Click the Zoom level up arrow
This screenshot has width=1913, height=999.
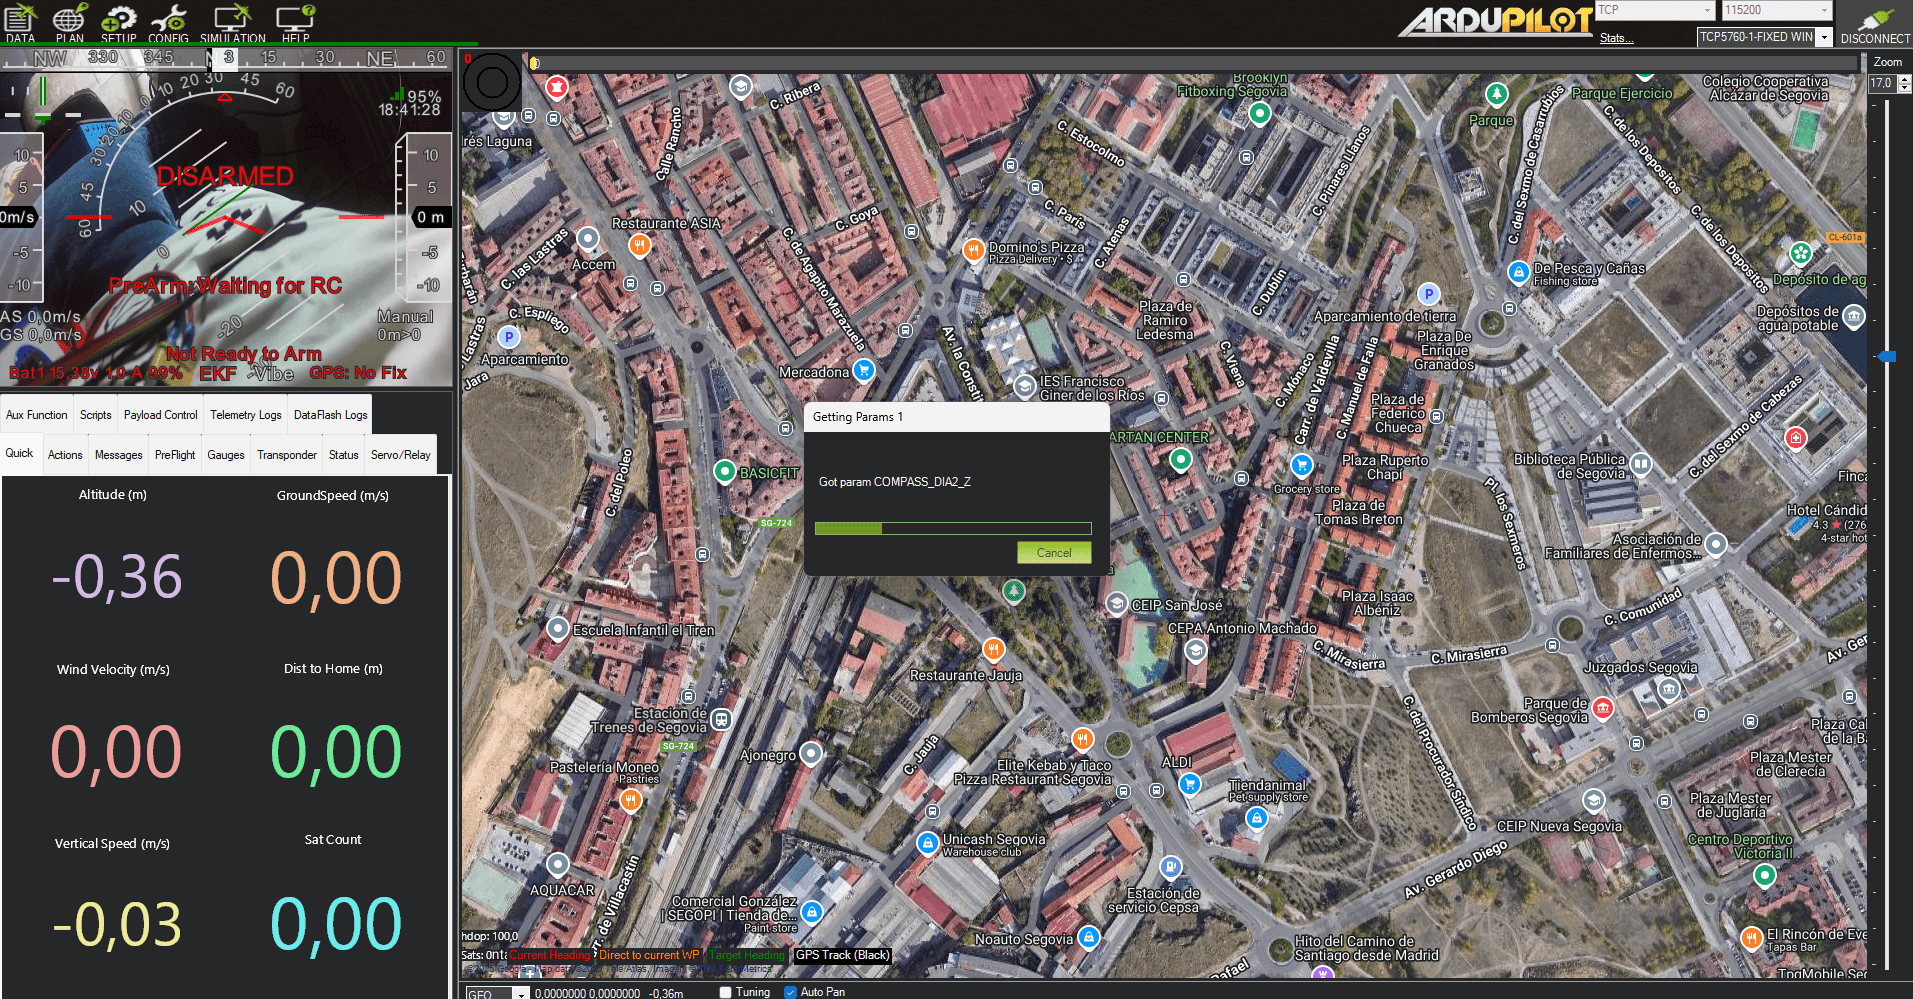[1904, 79]
